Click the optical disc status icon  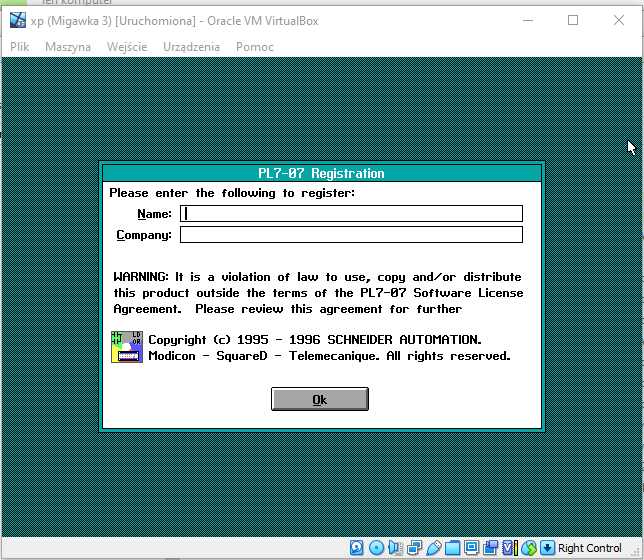click(376, 547)
